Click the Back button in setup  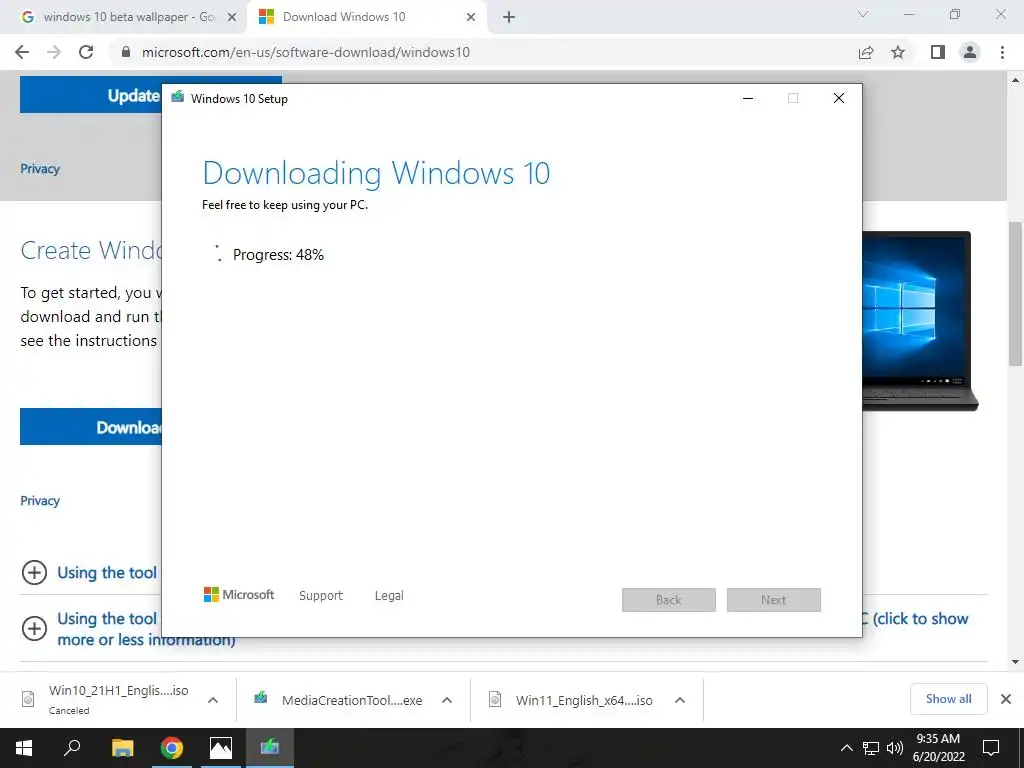[x=669, y=600]
